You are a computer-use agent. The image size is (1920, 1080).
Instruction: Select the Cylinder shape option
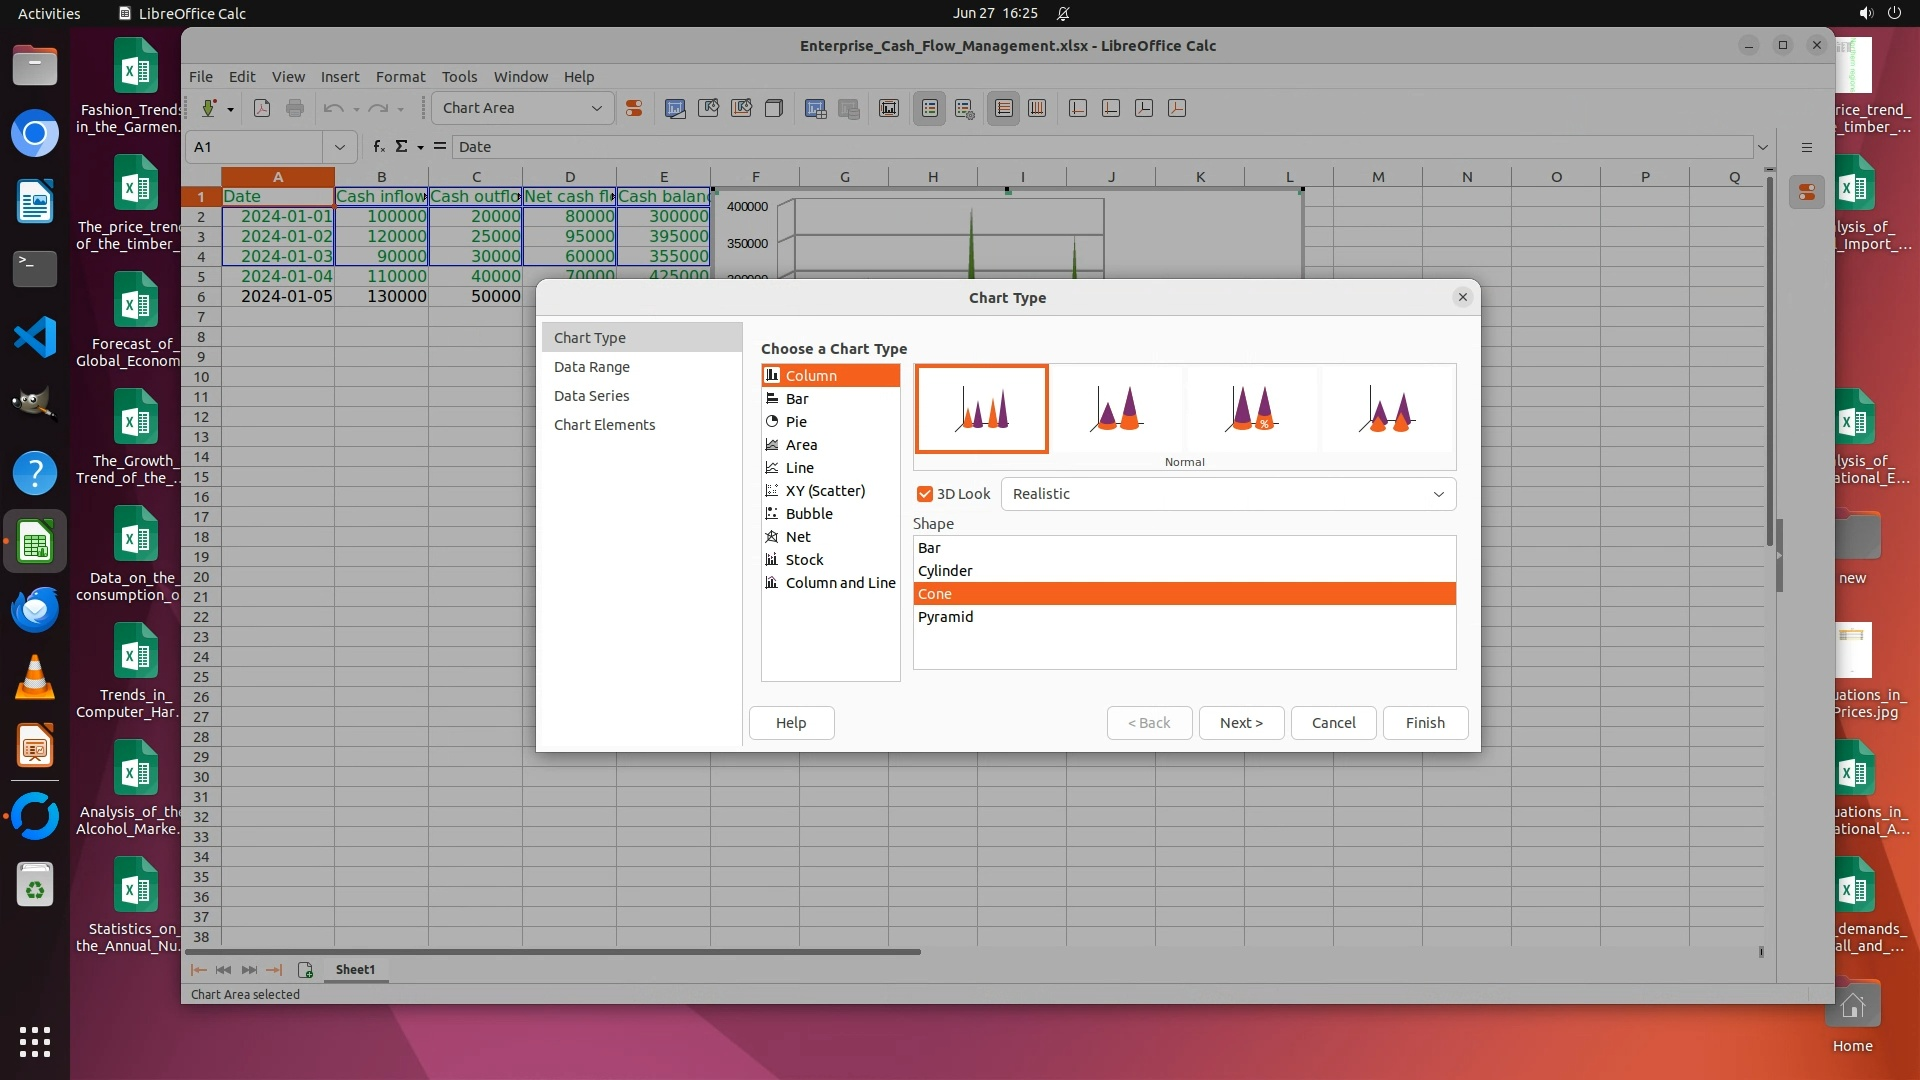click(x=944, y=571)
